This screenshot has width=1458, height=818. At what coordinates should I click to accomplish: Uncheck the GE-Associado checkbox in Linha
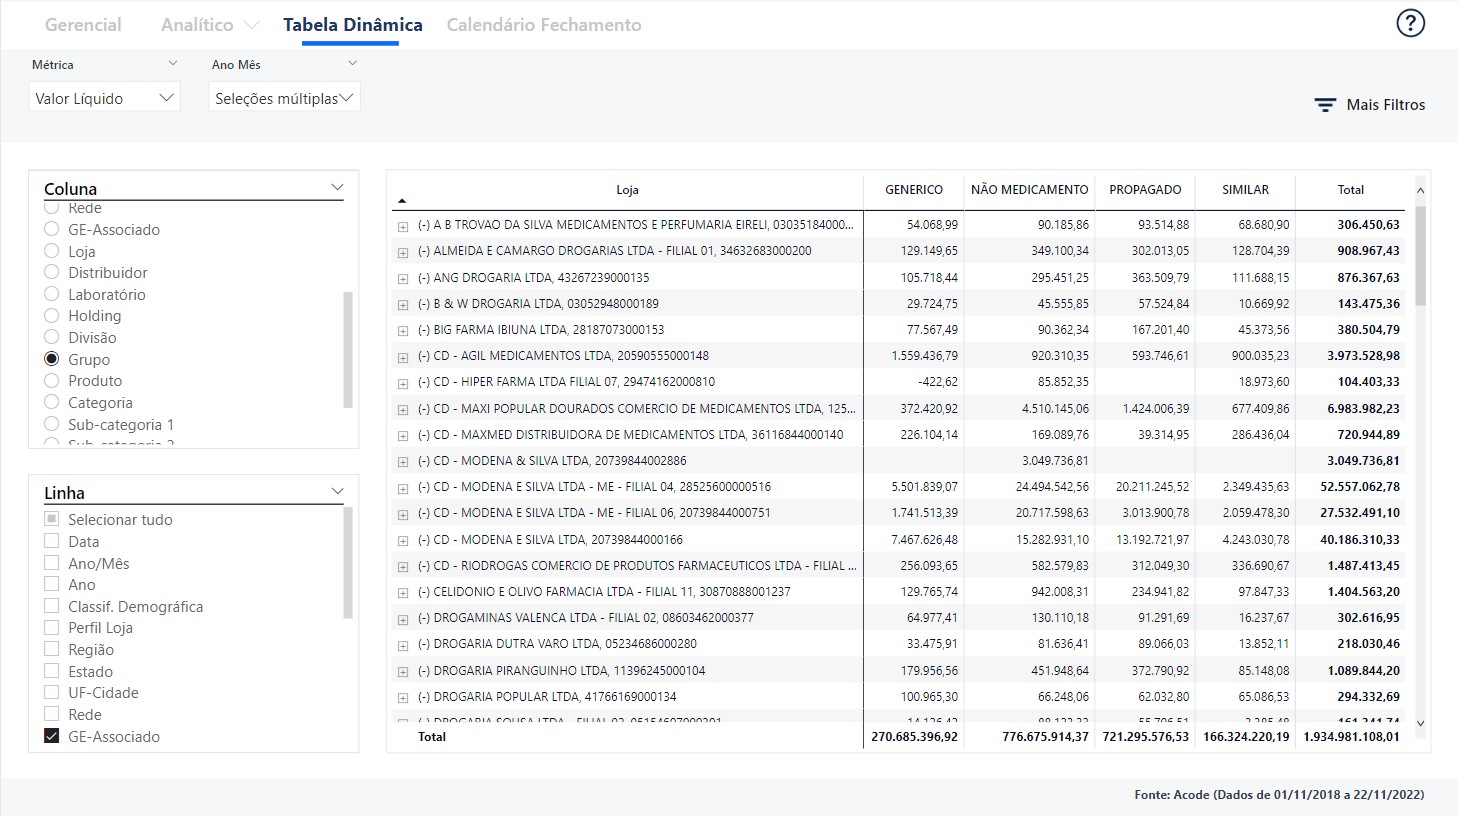click(52, 736)
